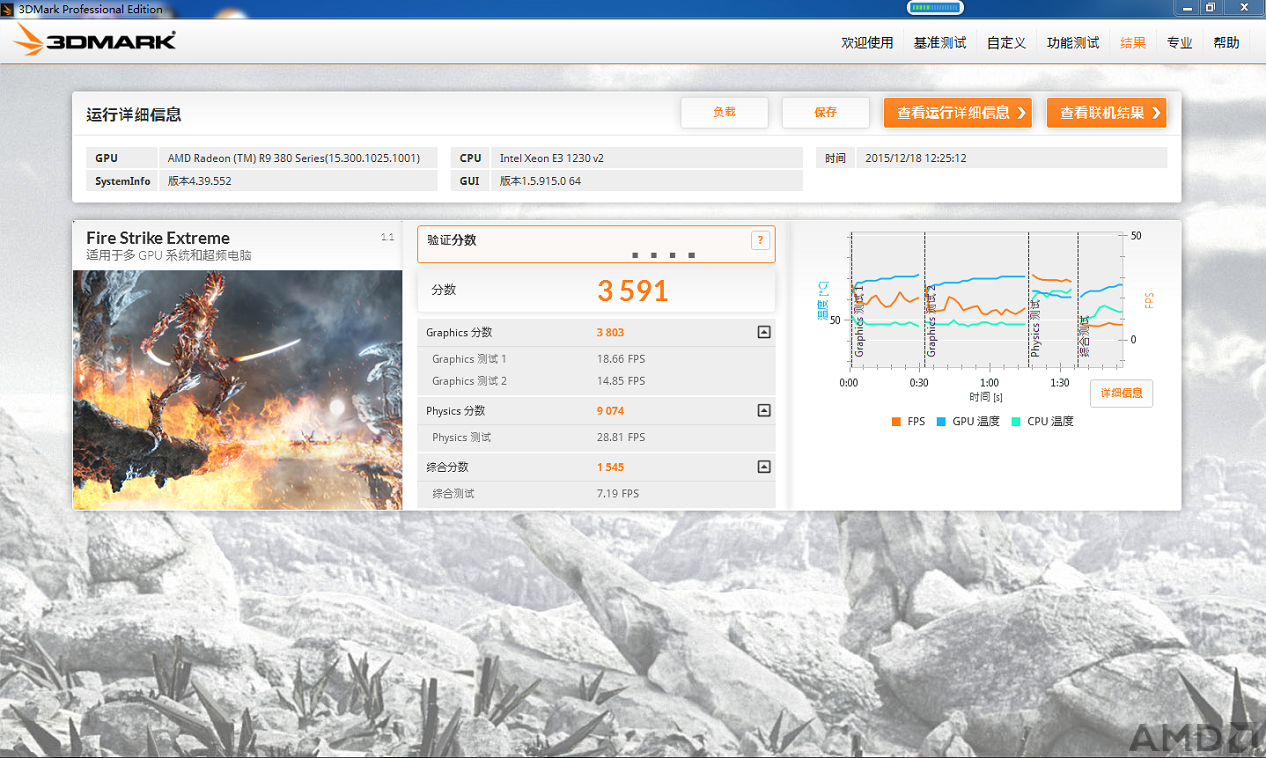Switch to the 专业 tab
Screen dimensions: 1266x758
1180,43
